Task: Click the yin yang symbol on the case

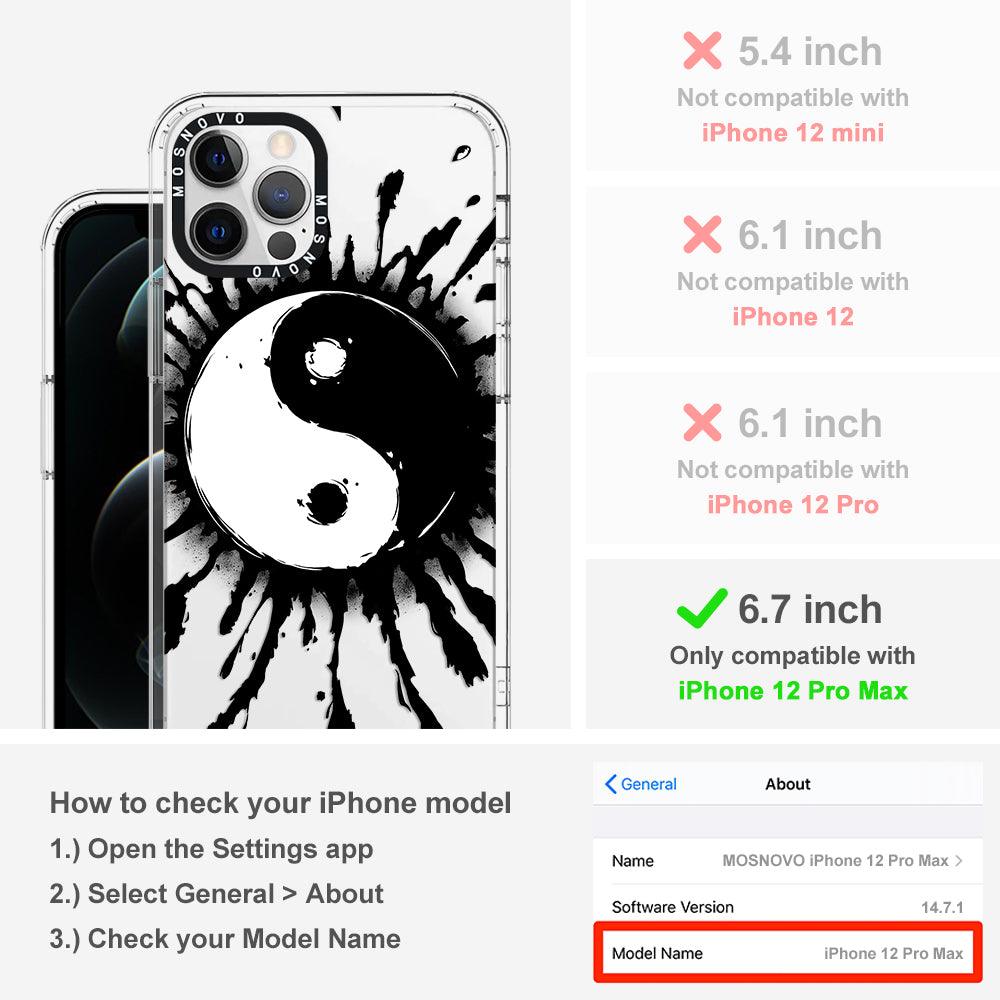Action: [323, 430]
